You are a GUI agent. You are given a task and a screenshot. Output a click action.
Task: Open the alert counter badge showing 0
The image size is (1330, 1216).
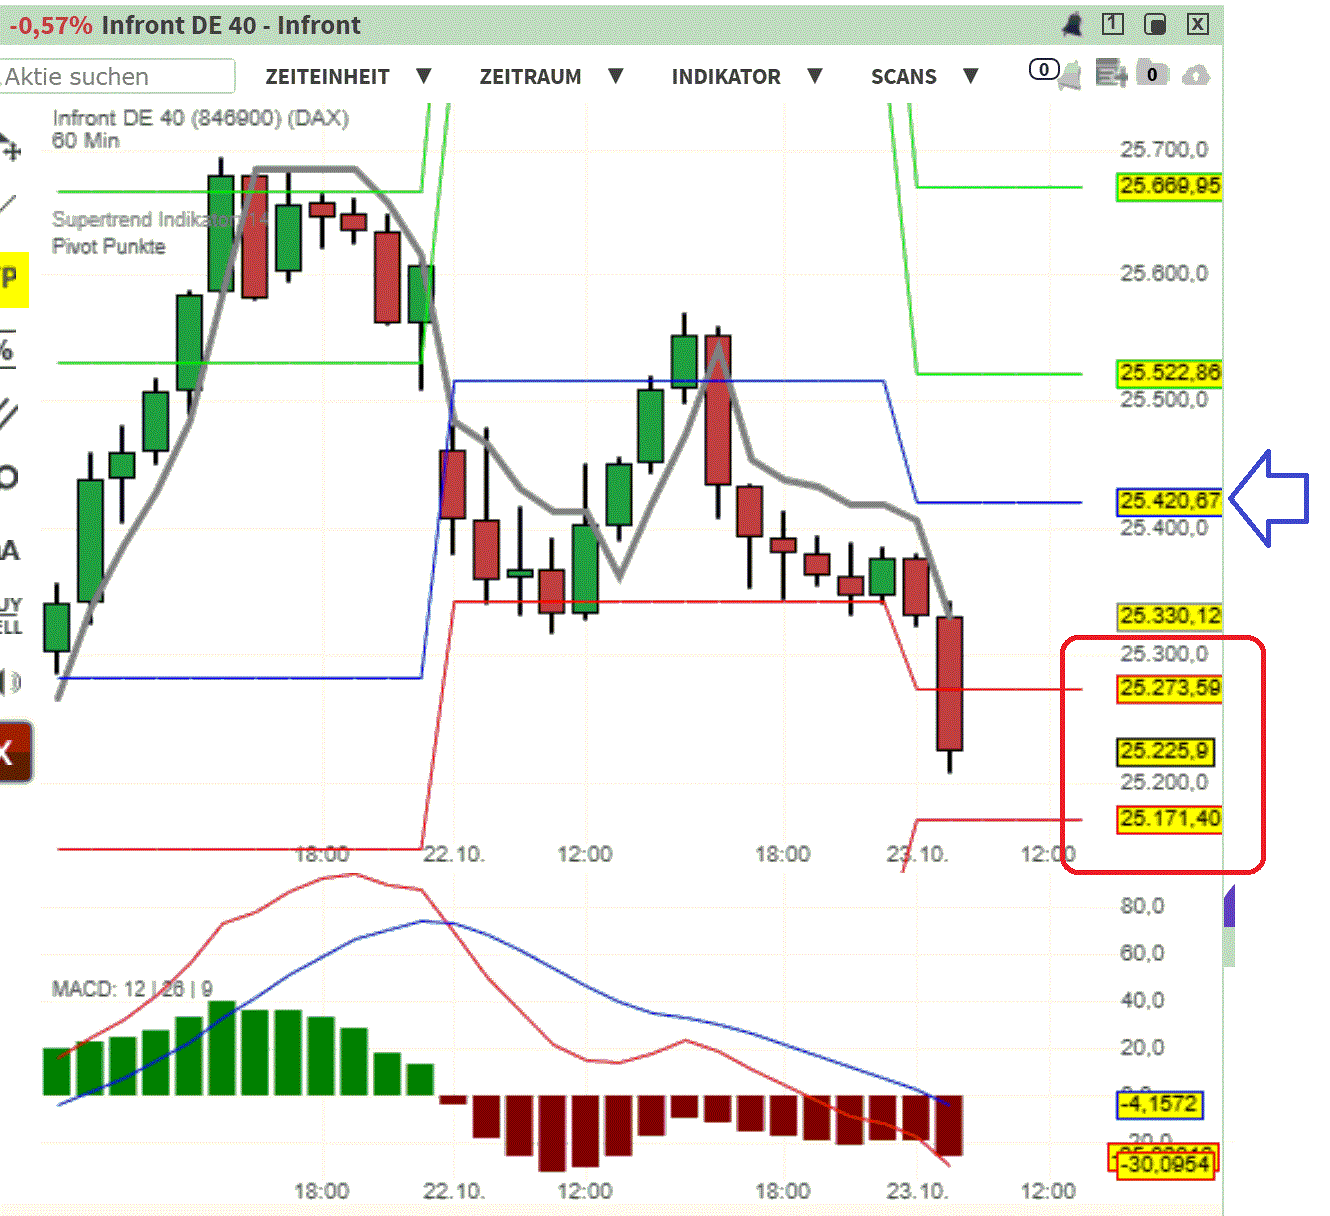tap(1043, 69)
